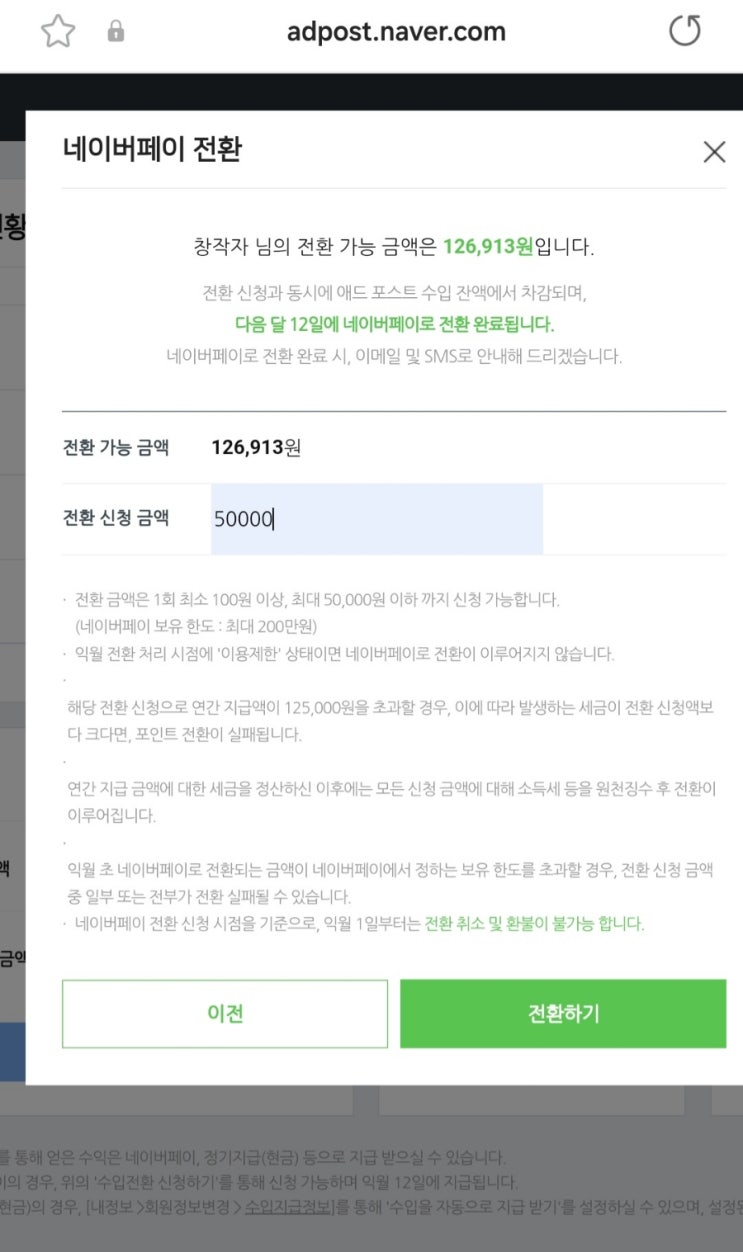Click the 네이버페이 보유 한도 note line

click(x=196, y=627)
